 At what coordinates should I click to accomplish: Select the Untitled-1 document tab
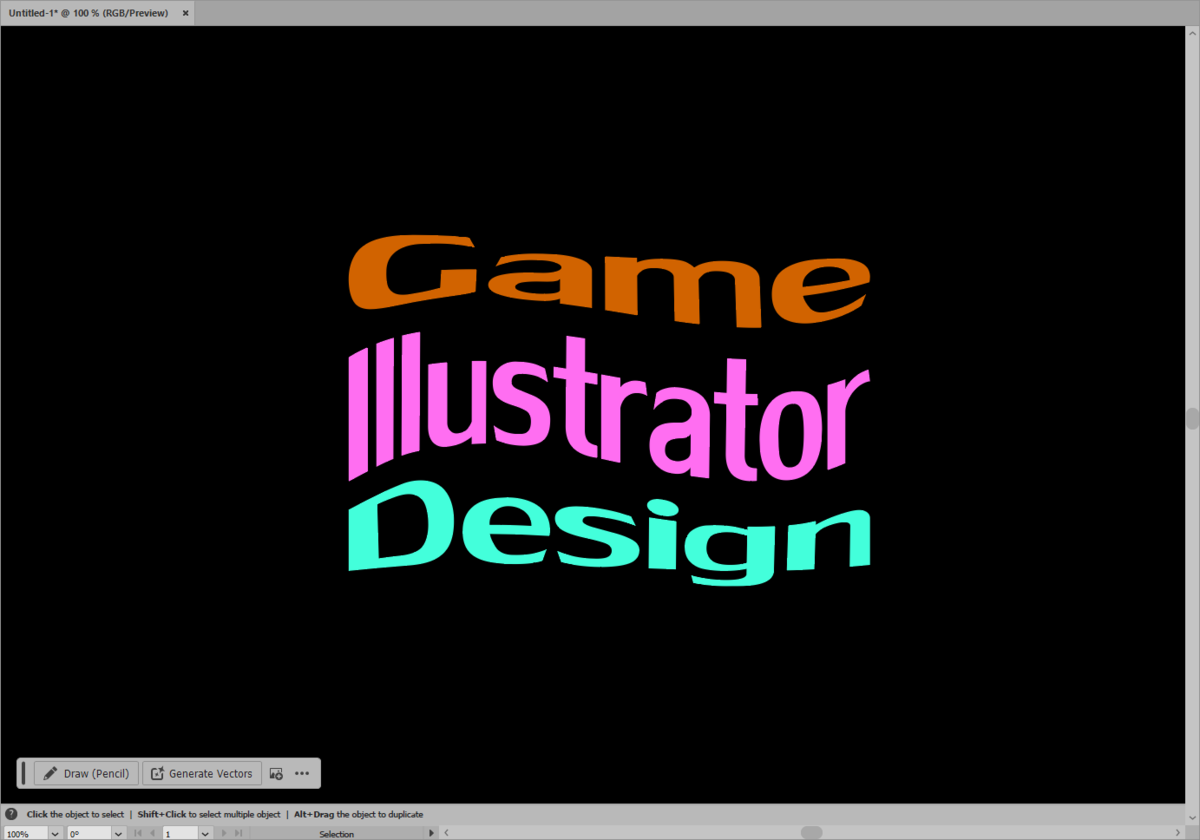tap(98, 13)
